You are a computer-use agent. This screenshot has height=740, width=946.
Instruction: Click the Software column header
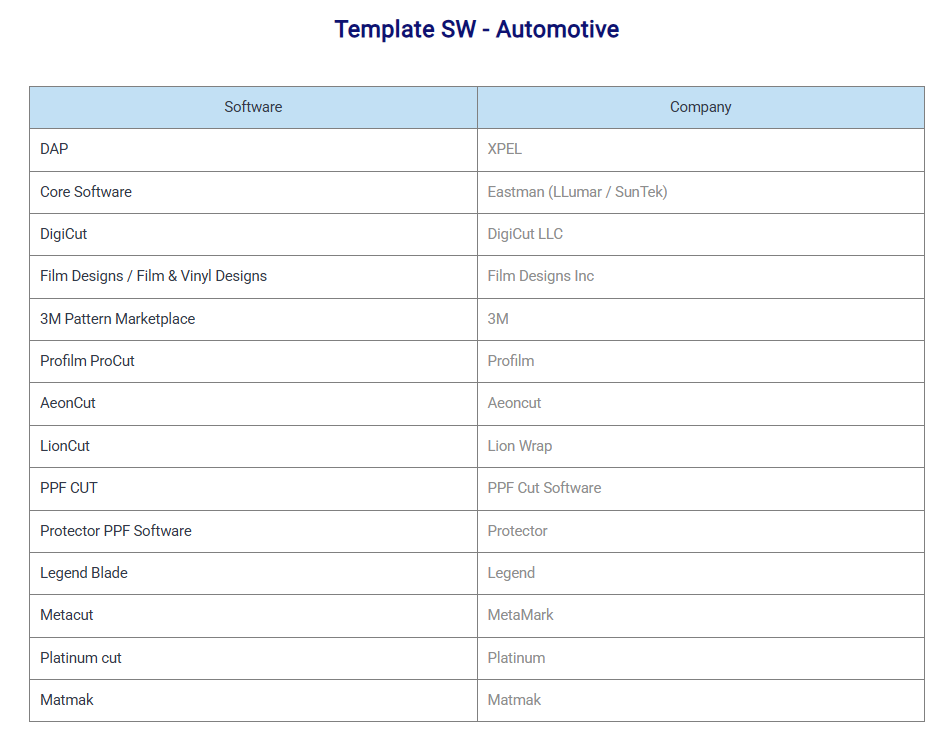click(253, 107)
